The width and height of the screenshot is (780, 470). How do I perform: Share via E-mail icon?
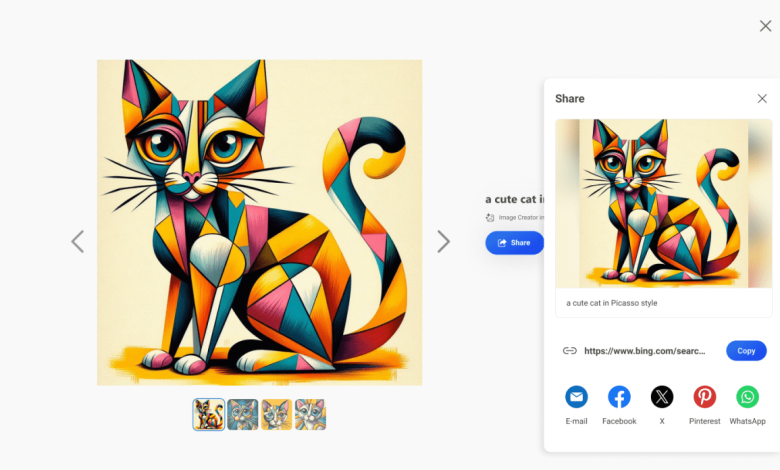(576, 397)
